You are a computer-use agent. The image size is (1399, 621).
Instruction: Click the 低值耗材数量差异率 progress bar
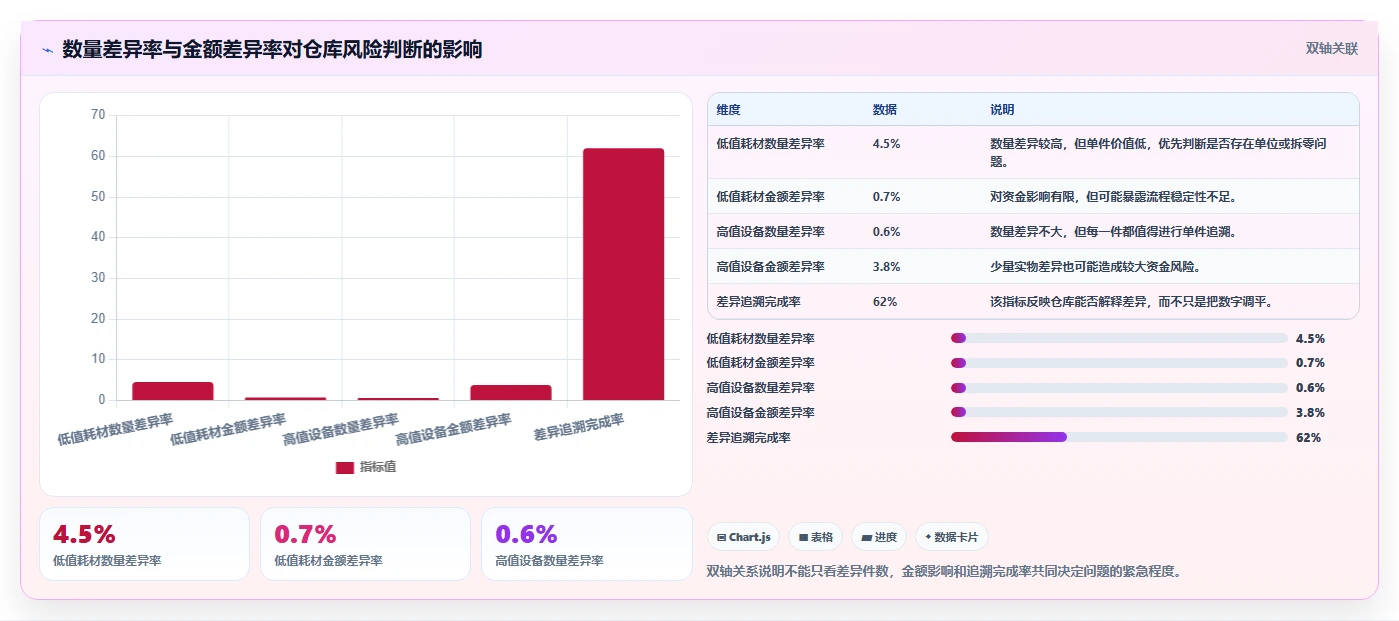(x=1119, y=338)
